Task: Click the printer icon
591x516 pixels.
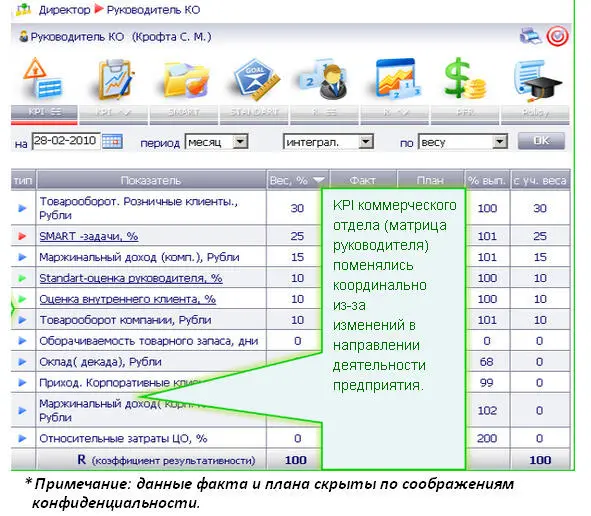Action: click(x=530, y=37)
